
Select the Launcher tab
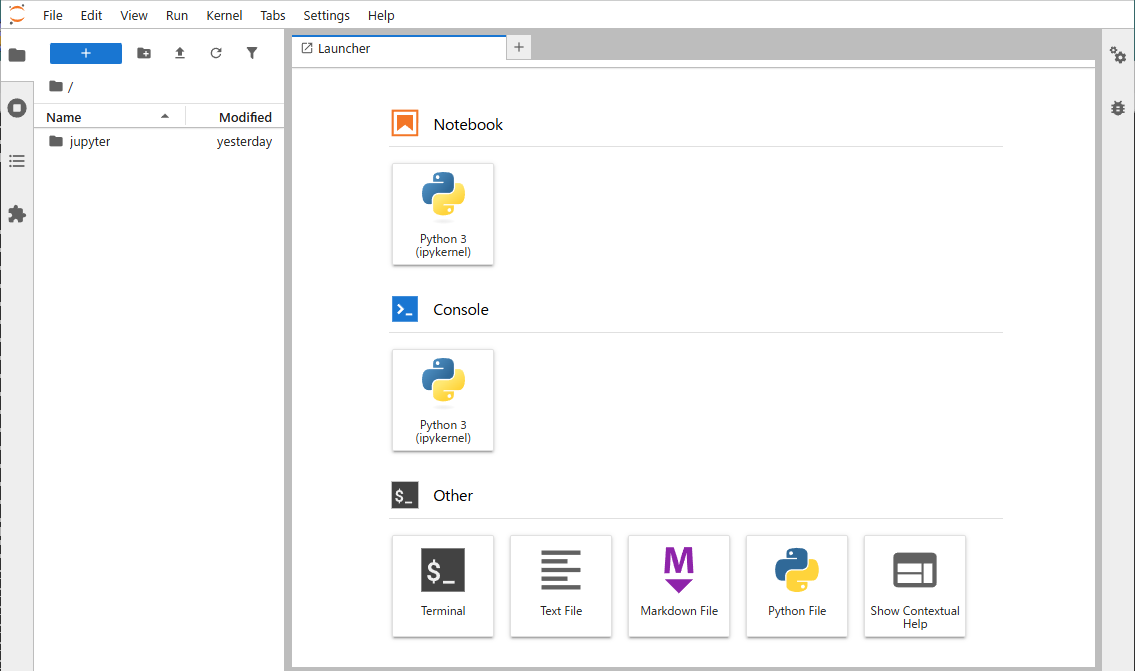pyautogui.click(x=399, y=48)
